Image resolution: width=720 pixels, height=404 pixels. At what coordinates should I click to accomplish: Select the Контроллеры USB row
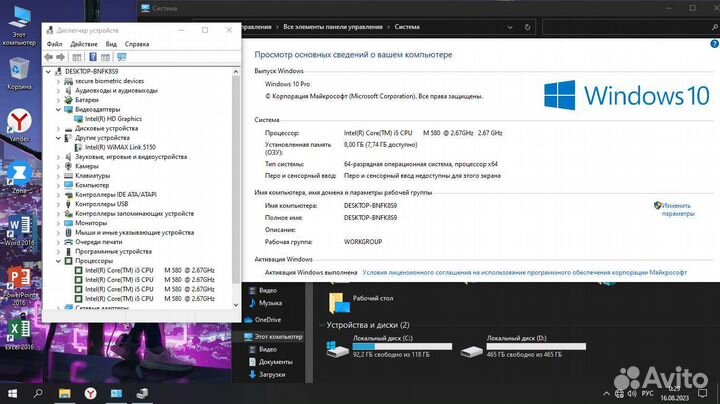(101, 204)
